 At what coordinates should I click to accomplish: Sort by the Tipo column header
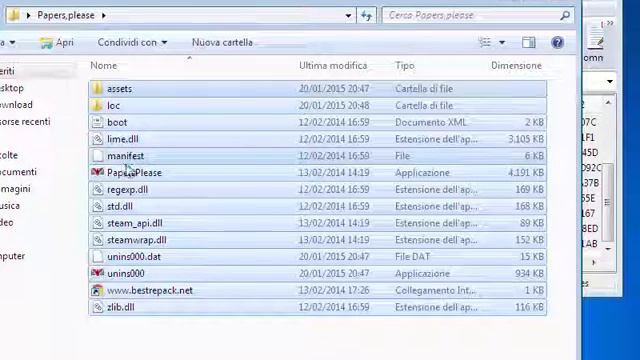[x=404, y=65]
